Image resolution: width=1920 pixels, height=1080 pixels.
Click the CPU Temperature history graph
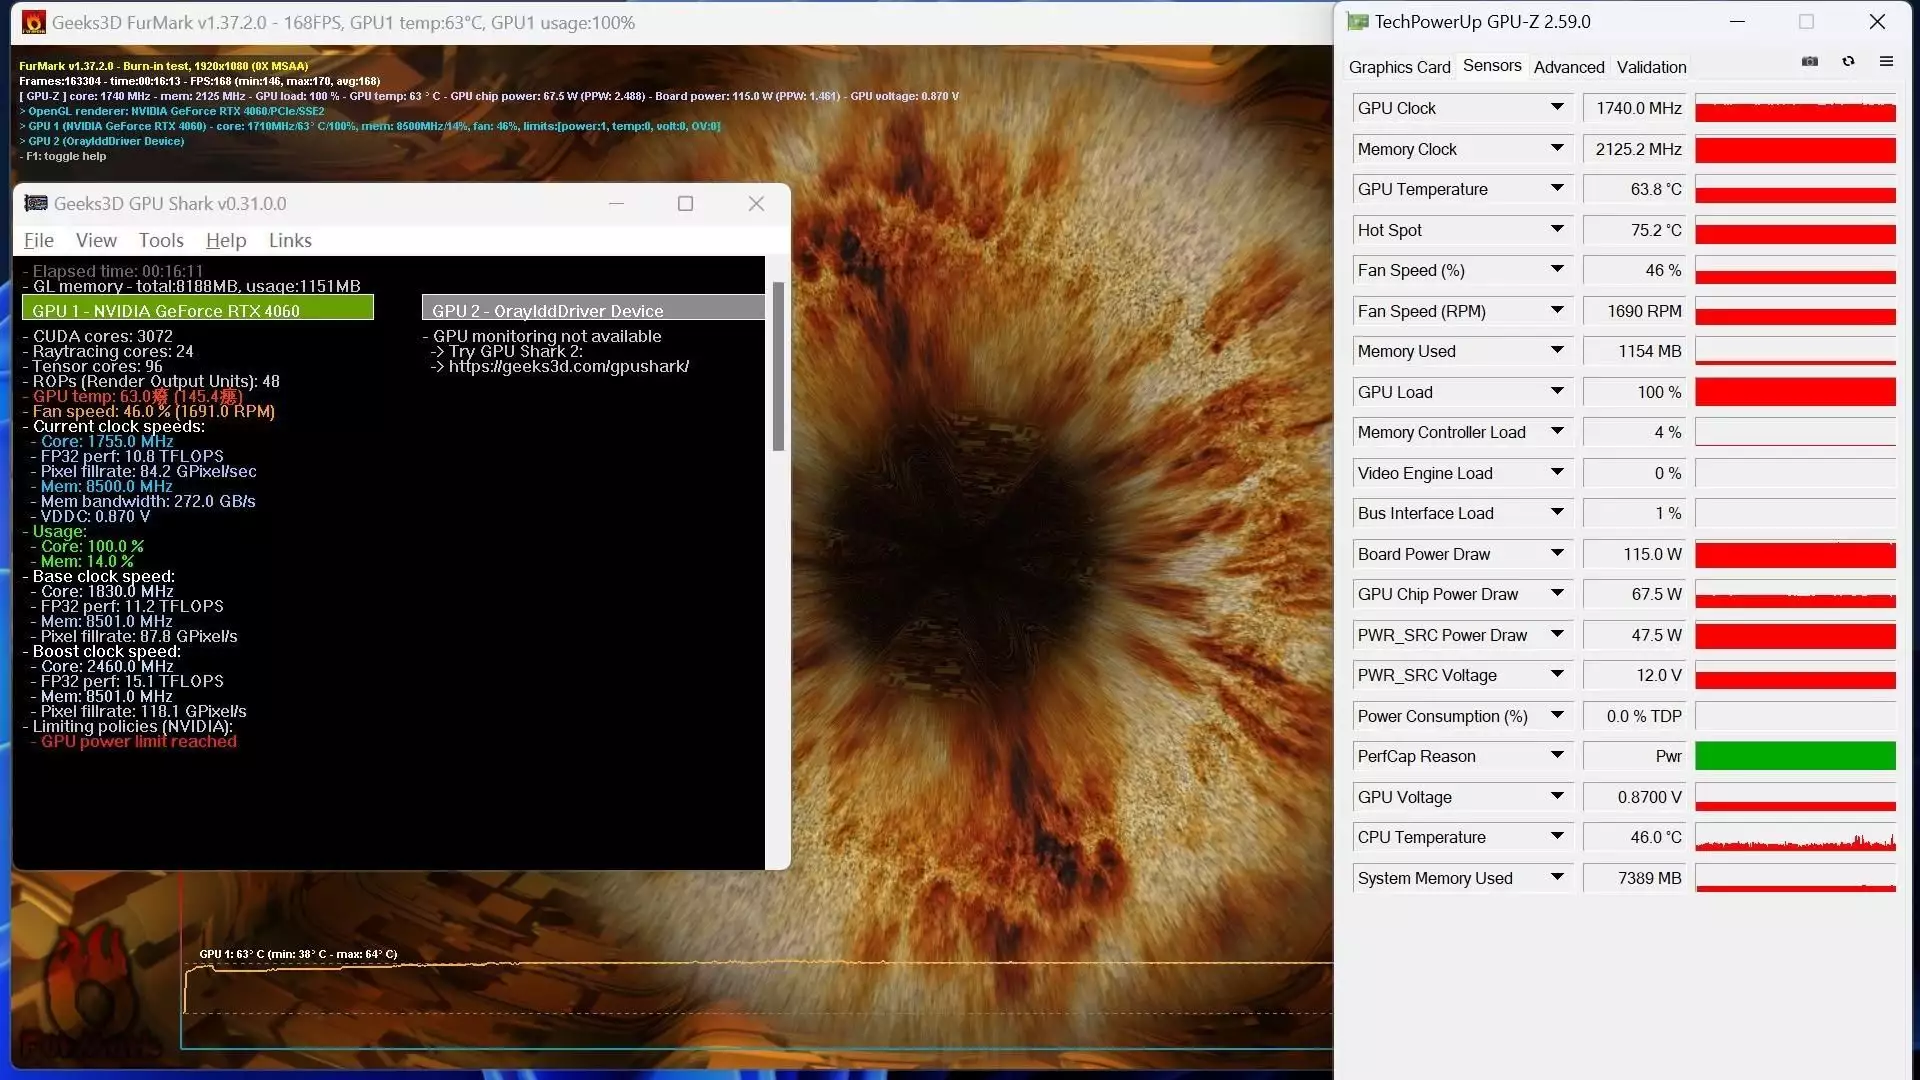coord(1795,837)
